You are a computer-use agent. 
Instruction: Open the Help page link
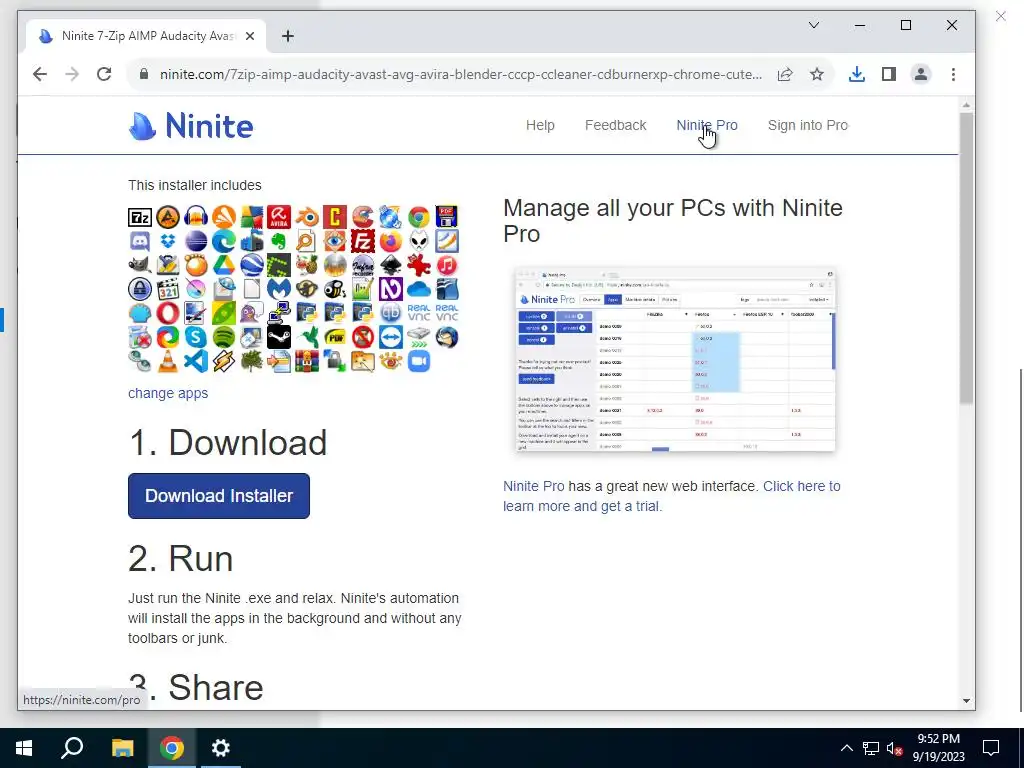point(540,125)
